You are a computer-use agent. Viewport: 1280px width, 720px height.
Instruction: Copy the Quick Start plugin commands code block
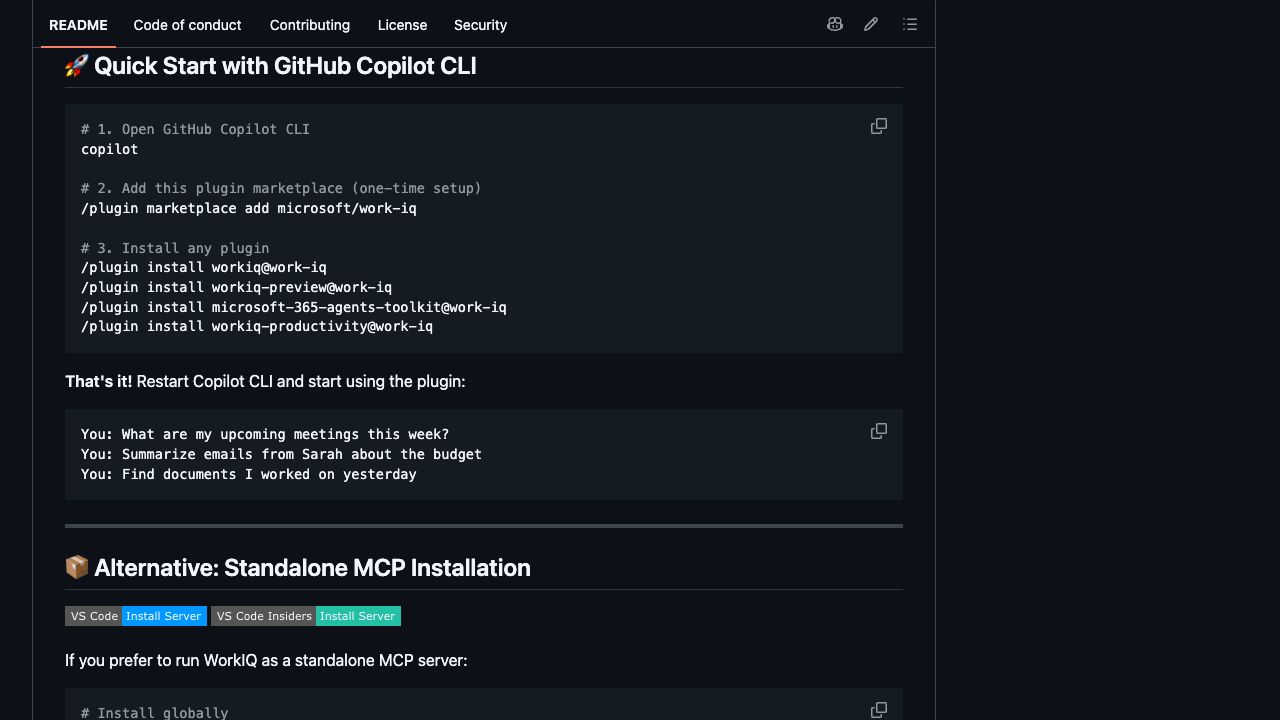click(879, 126)
